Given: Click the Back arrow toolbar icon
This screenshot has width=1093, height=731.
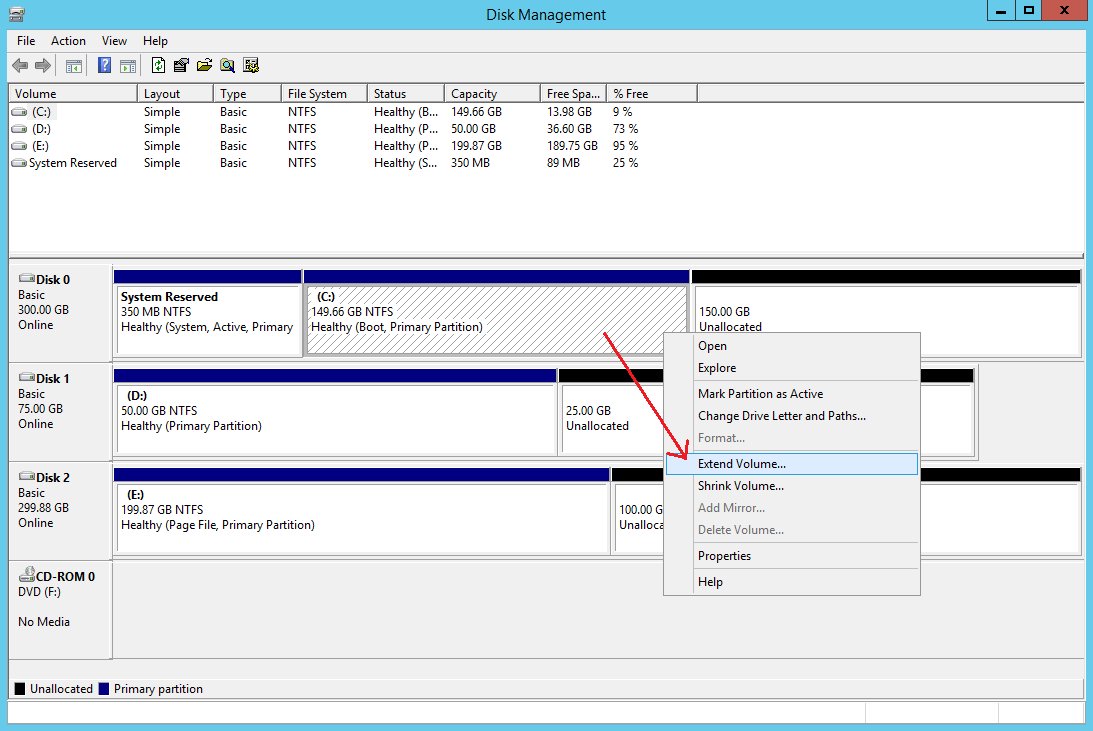Looking at the screenshot, I should pyautogui.click(x=20, y=66).
